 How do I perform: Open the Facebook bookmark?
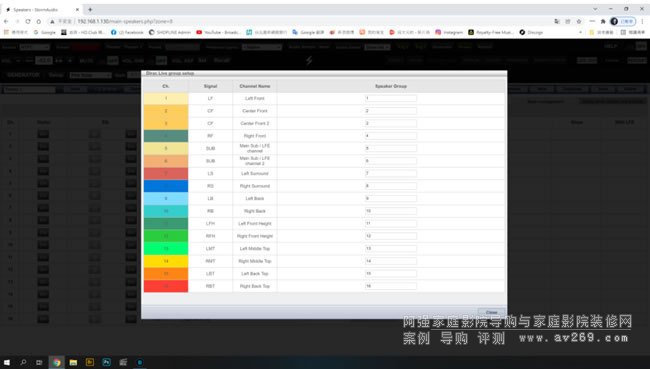tap(127, 32)
